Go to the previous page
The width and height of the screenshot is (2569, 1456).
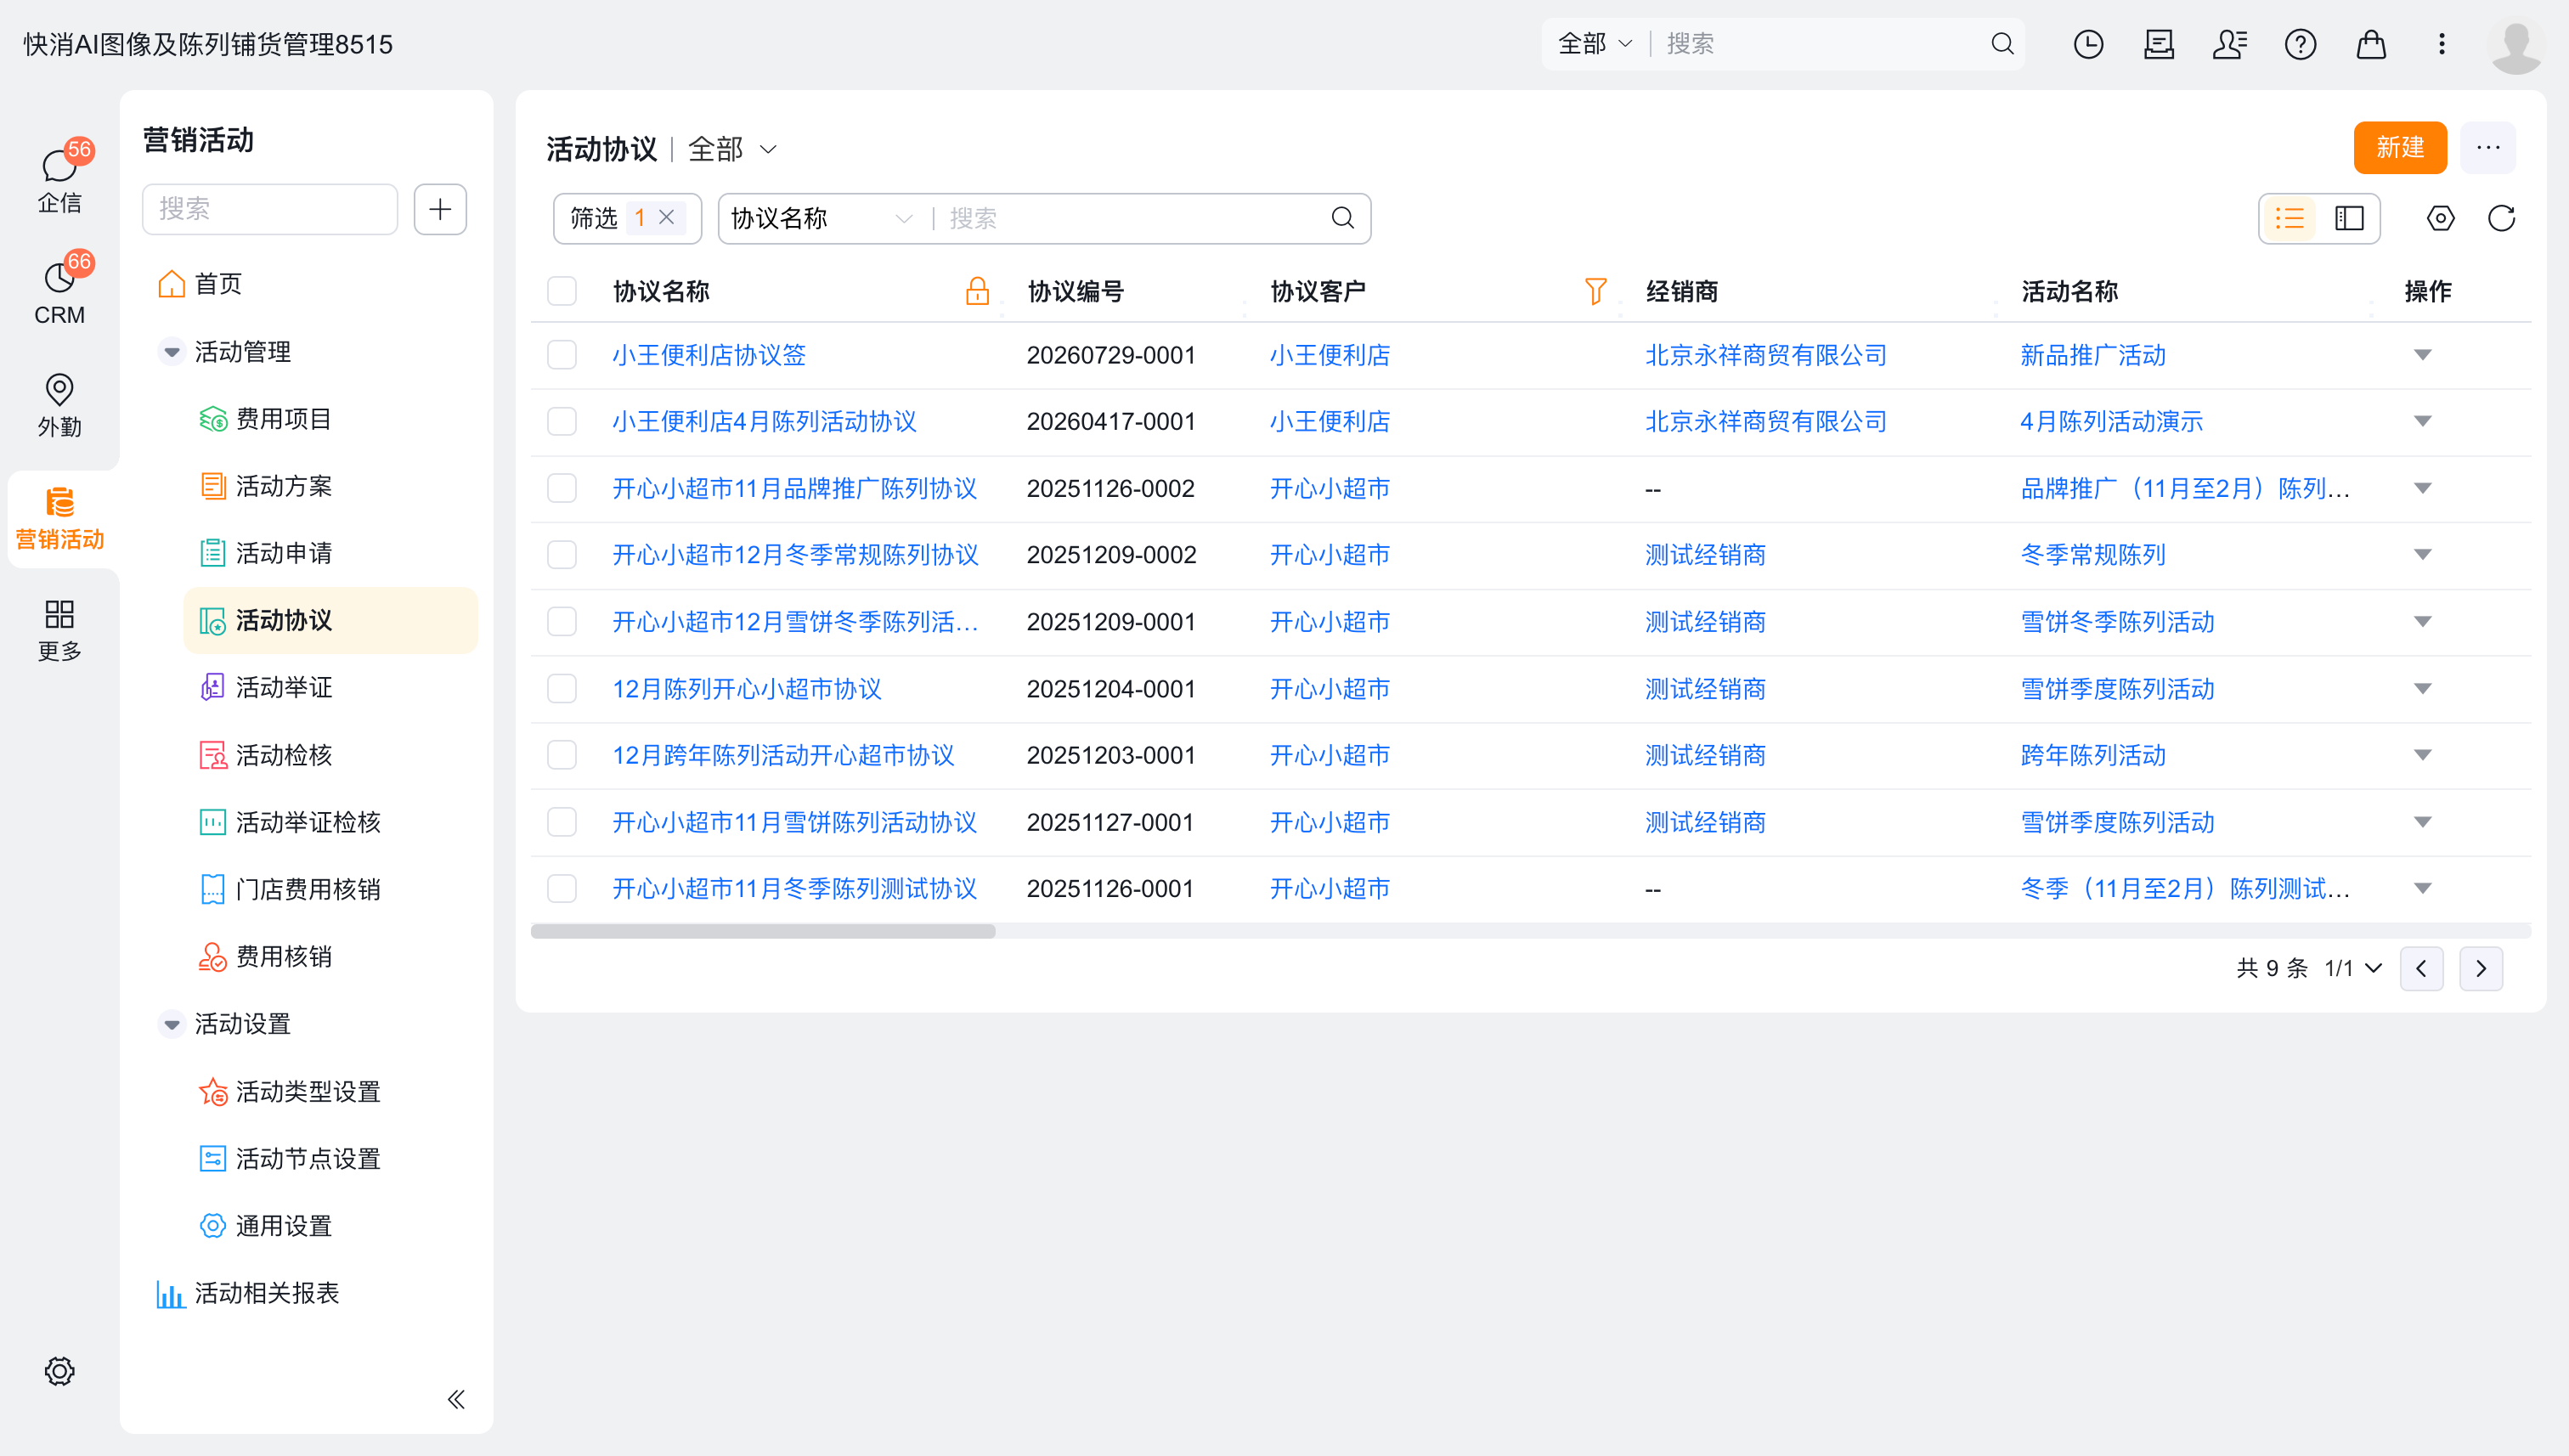[2421, 968]
